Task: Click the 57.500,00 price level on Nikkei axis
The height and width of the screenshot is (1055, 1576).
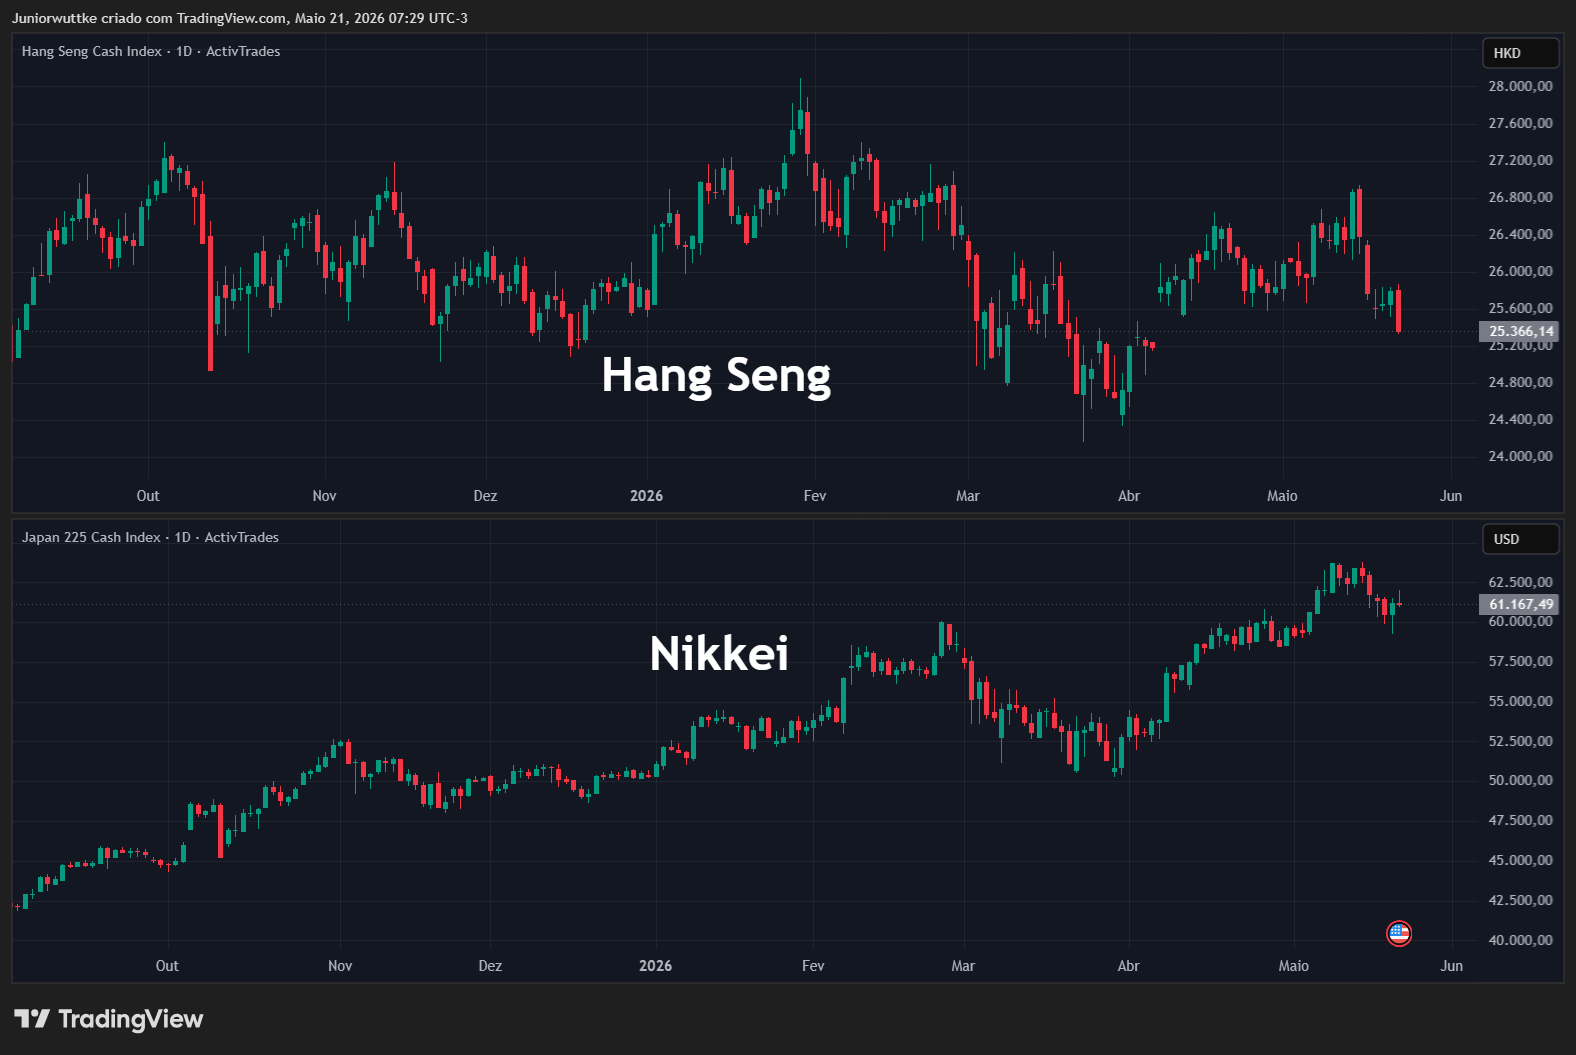Action: (x=1520, y=661)
